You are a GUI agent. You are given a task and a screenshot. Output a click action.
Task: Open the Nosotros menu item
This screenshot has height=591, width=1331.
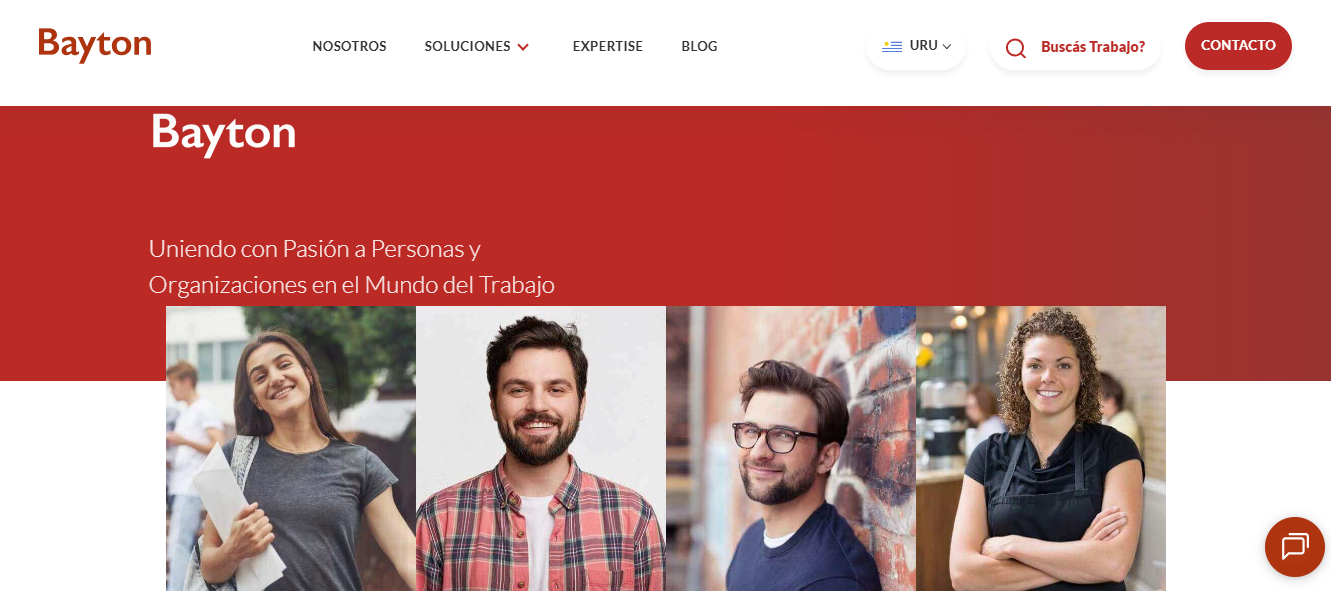coord(349,46)
